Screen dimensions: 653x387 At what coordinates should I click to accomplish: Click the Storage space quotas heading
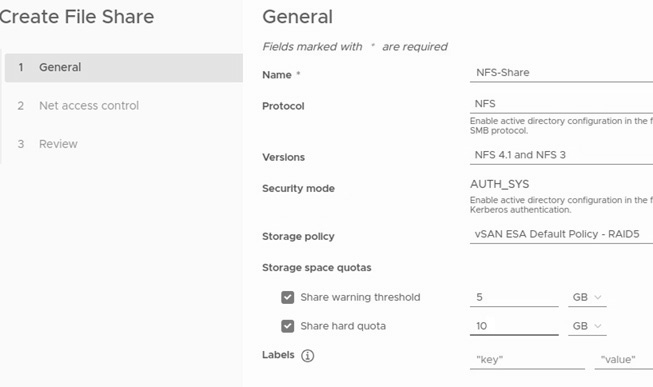[x=317, y=267]
